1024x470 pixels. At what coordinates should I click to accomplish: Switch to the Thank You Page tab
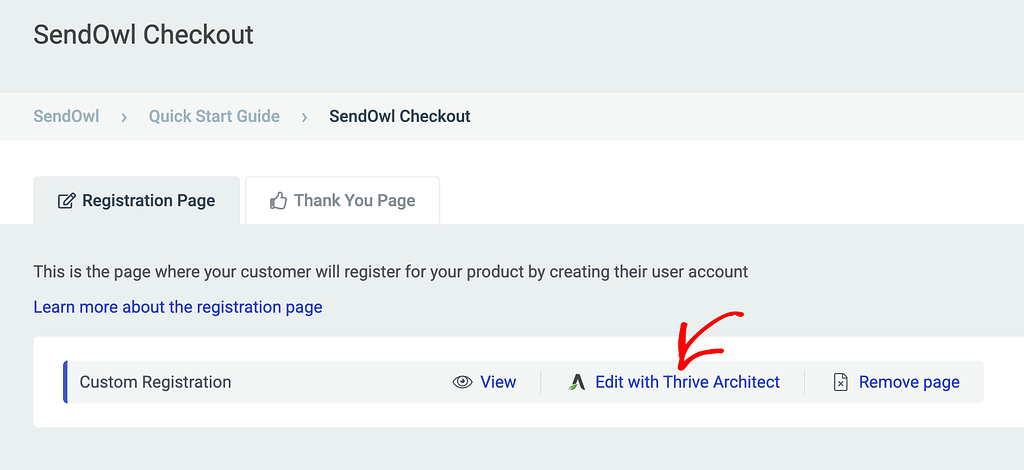[x=342, y=200]
